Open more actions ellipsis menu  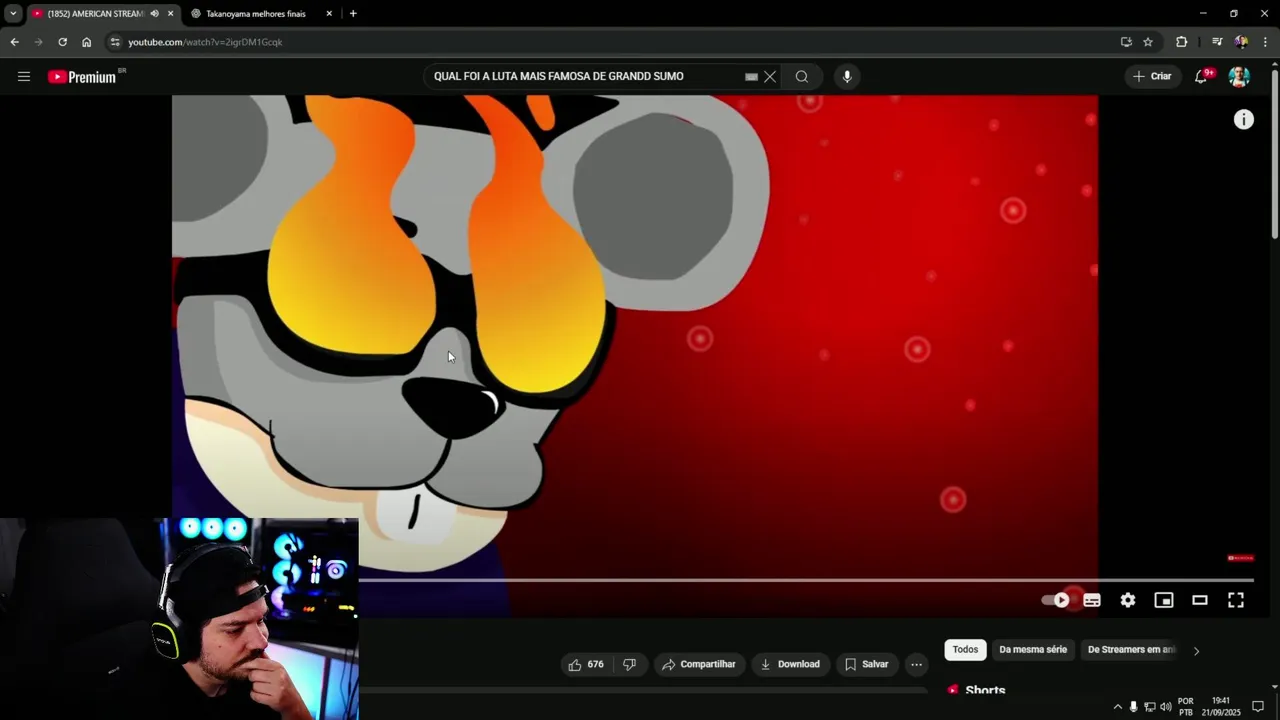click(x=916, y=664)
